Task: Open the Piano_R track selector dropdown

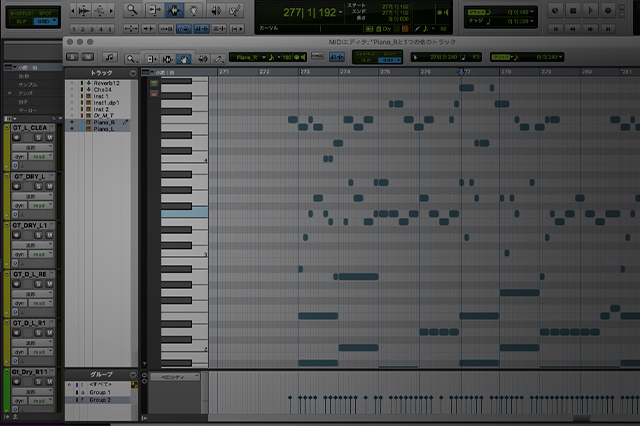Action: [x=264, y=58]
